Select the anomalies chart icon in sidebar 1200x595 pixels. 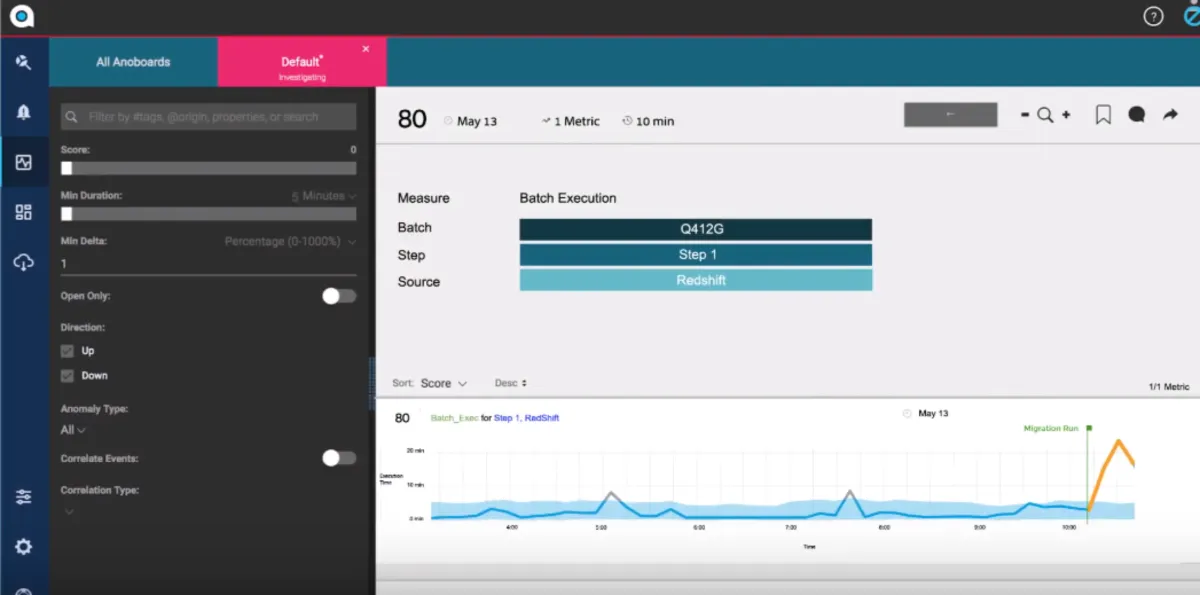point(23,162)
